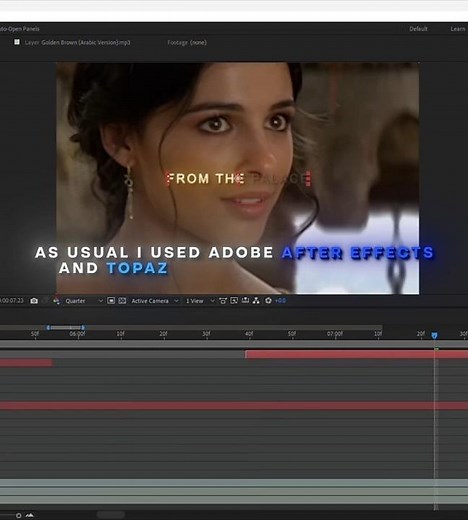This screenshot has height=520, width=468.
Task: Click the Show Channel color icon
Action: 56,301
